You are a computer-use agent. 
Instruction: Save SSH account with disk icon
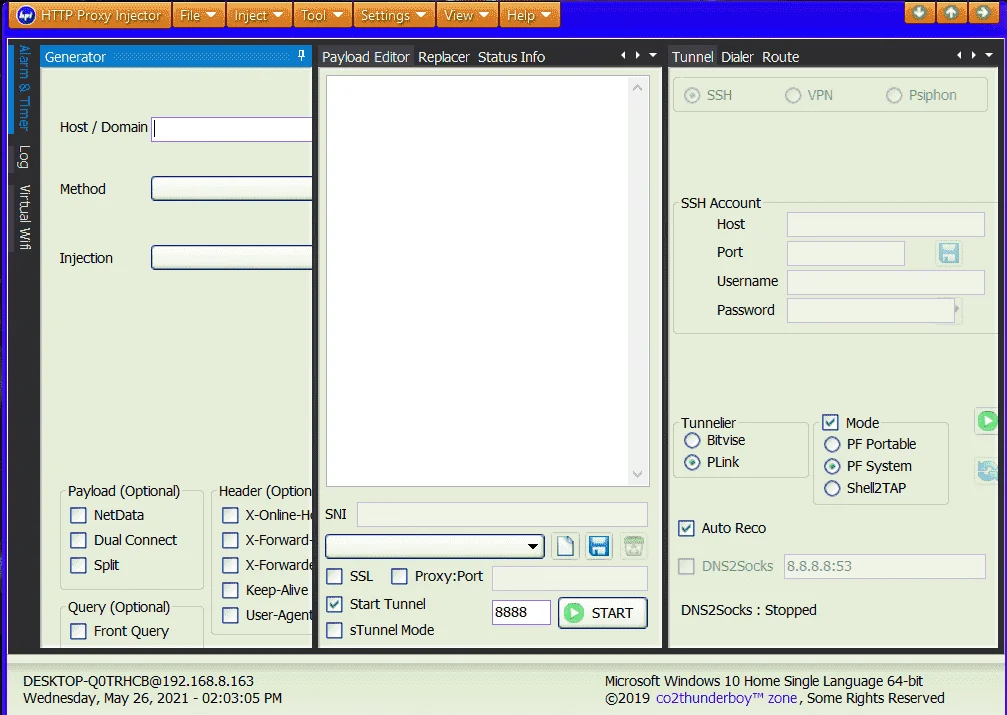point(949,253)
